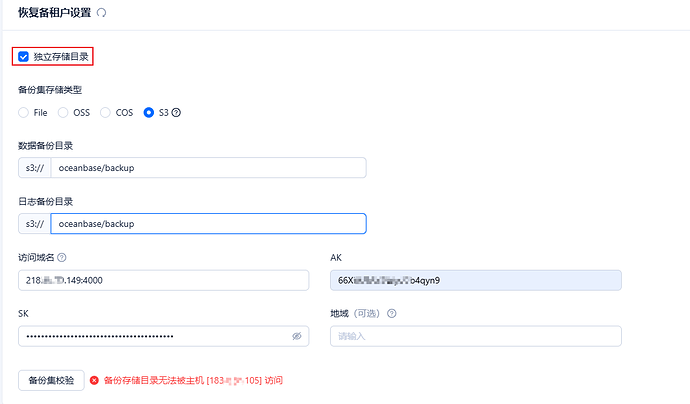Click the red error icon beside validation message

tap(94, 380)
